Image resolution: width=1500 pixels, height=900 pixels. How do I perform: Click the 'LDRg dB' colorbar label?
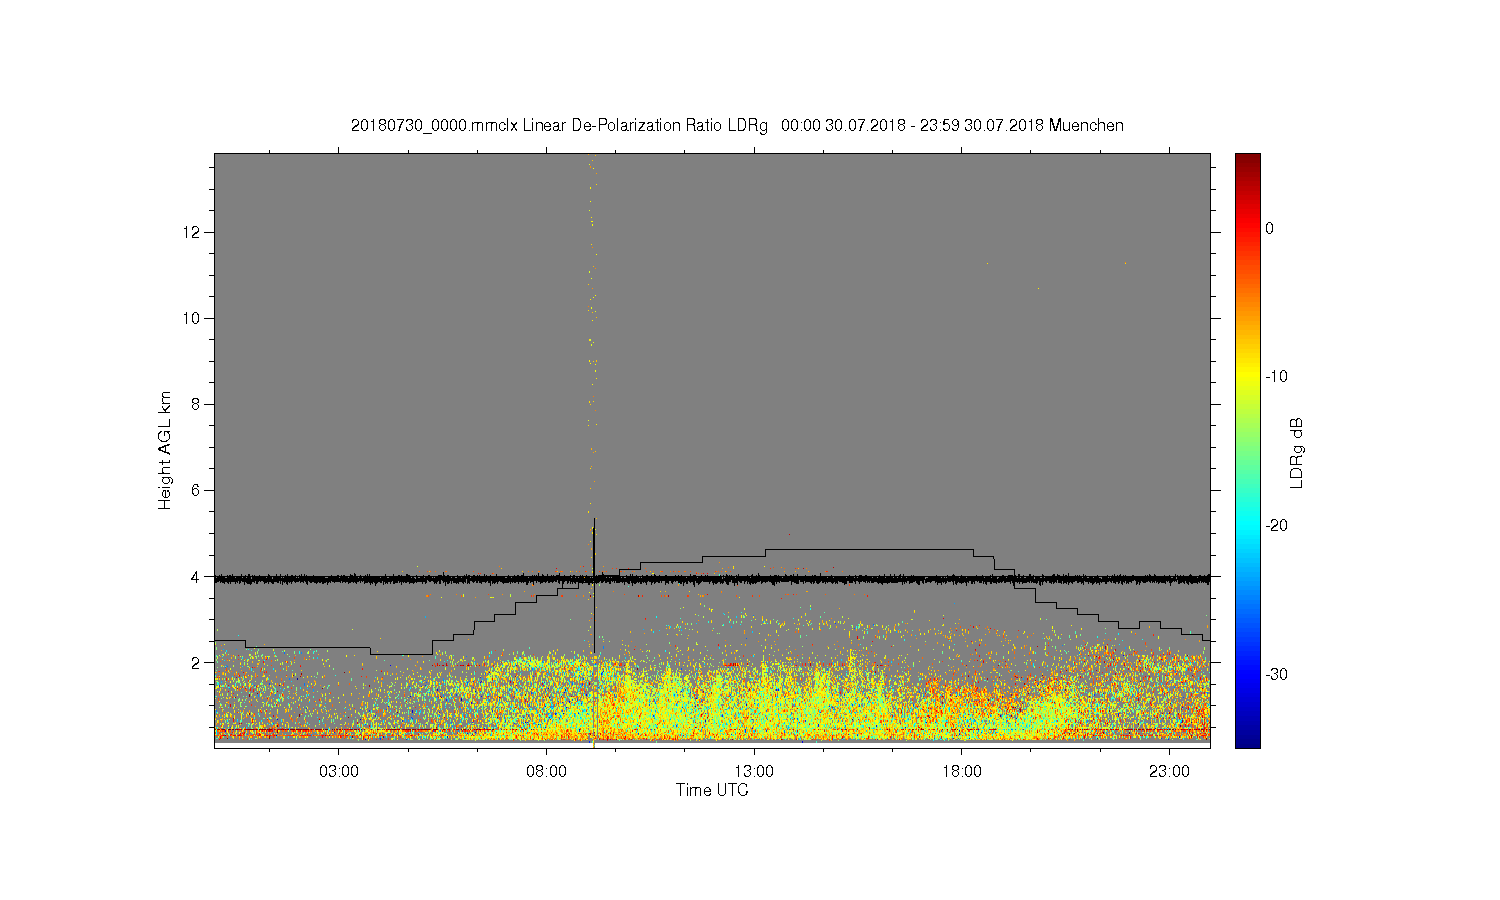click(1297, 452)
